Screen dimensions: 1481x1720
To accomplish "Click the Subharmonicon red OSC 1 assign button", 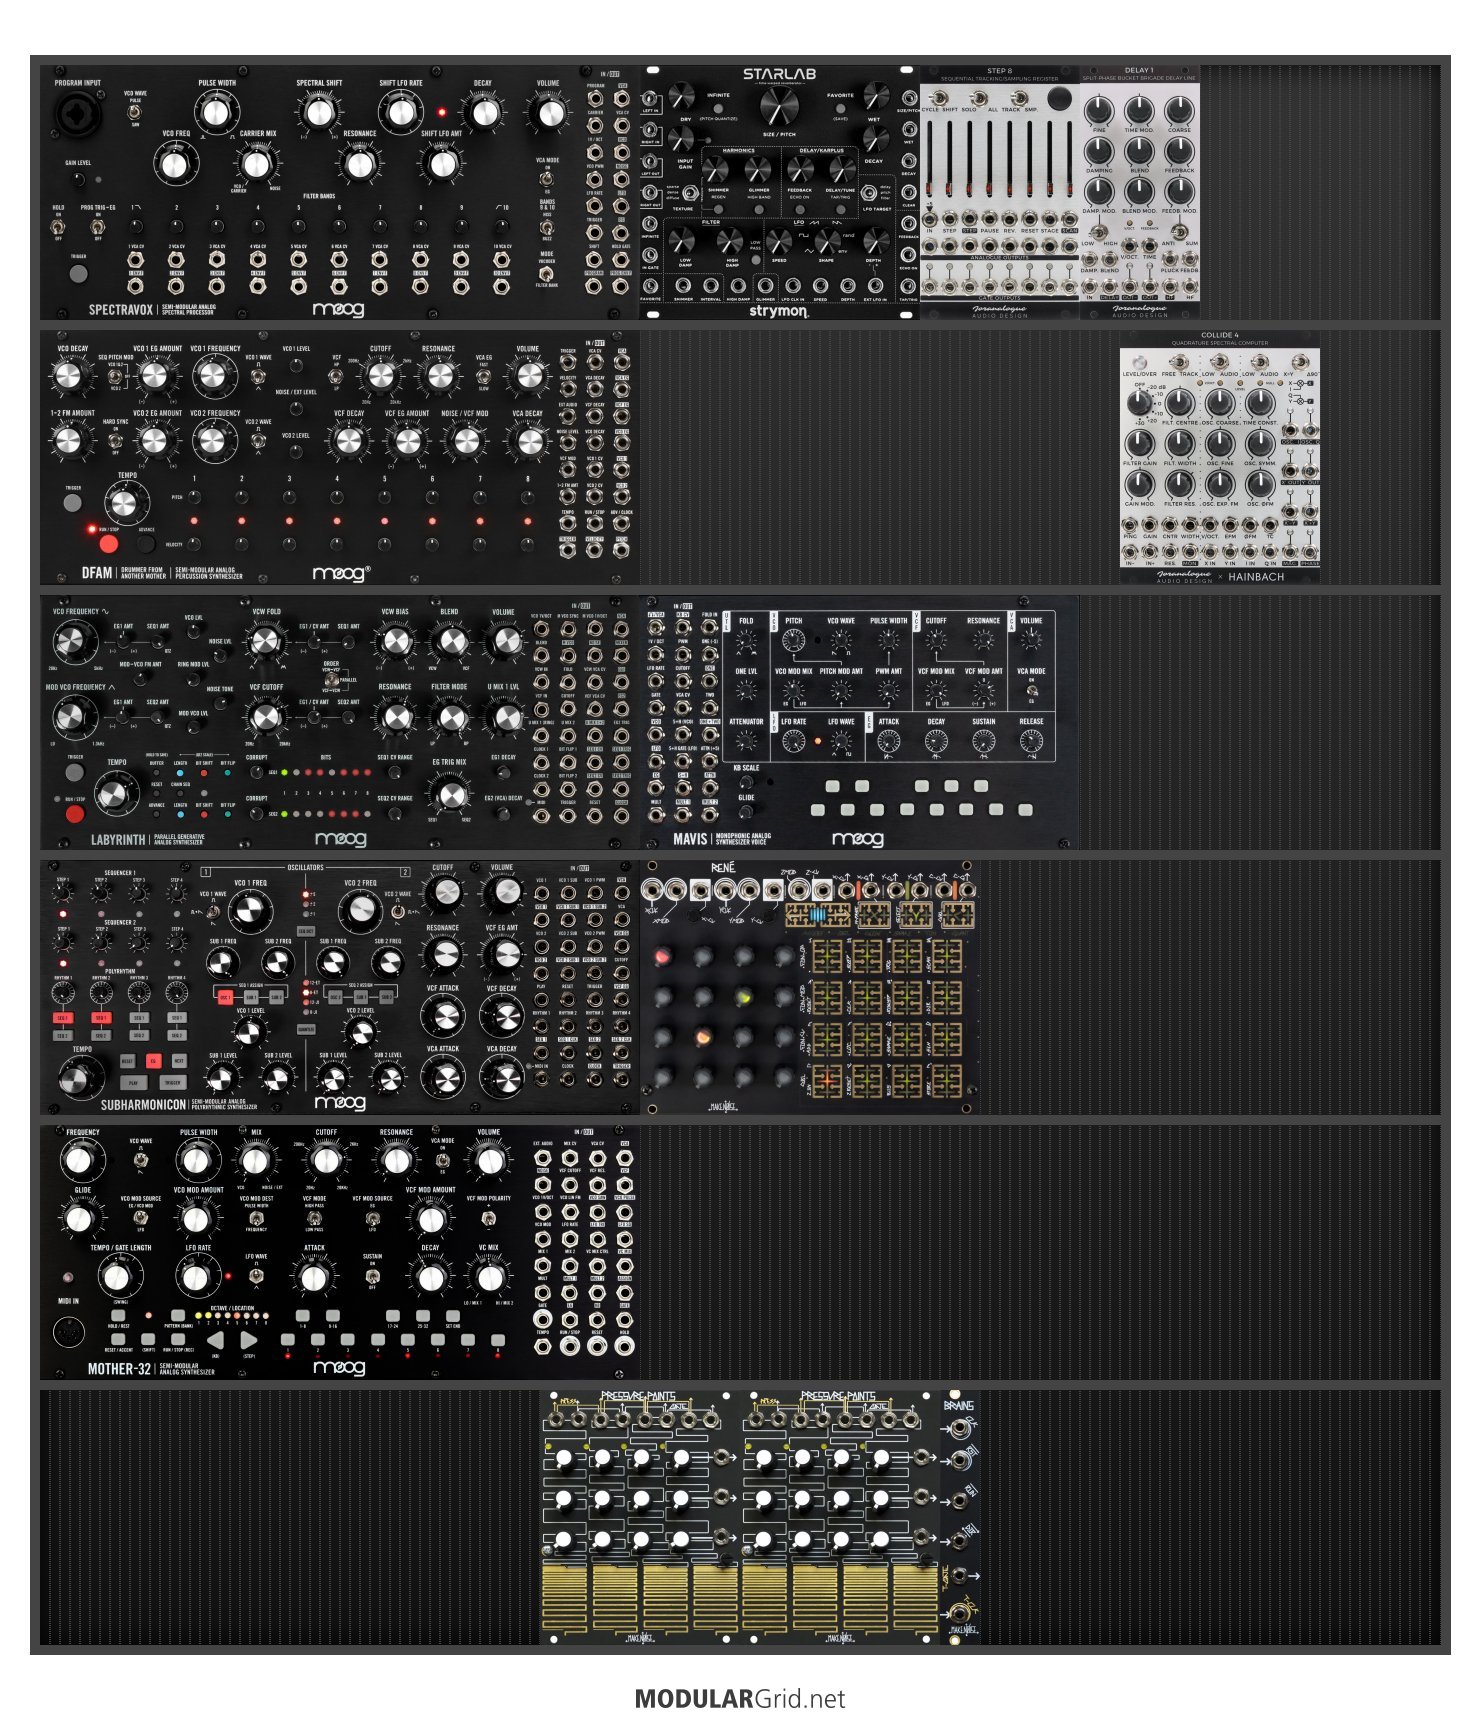I will (224, 997).
